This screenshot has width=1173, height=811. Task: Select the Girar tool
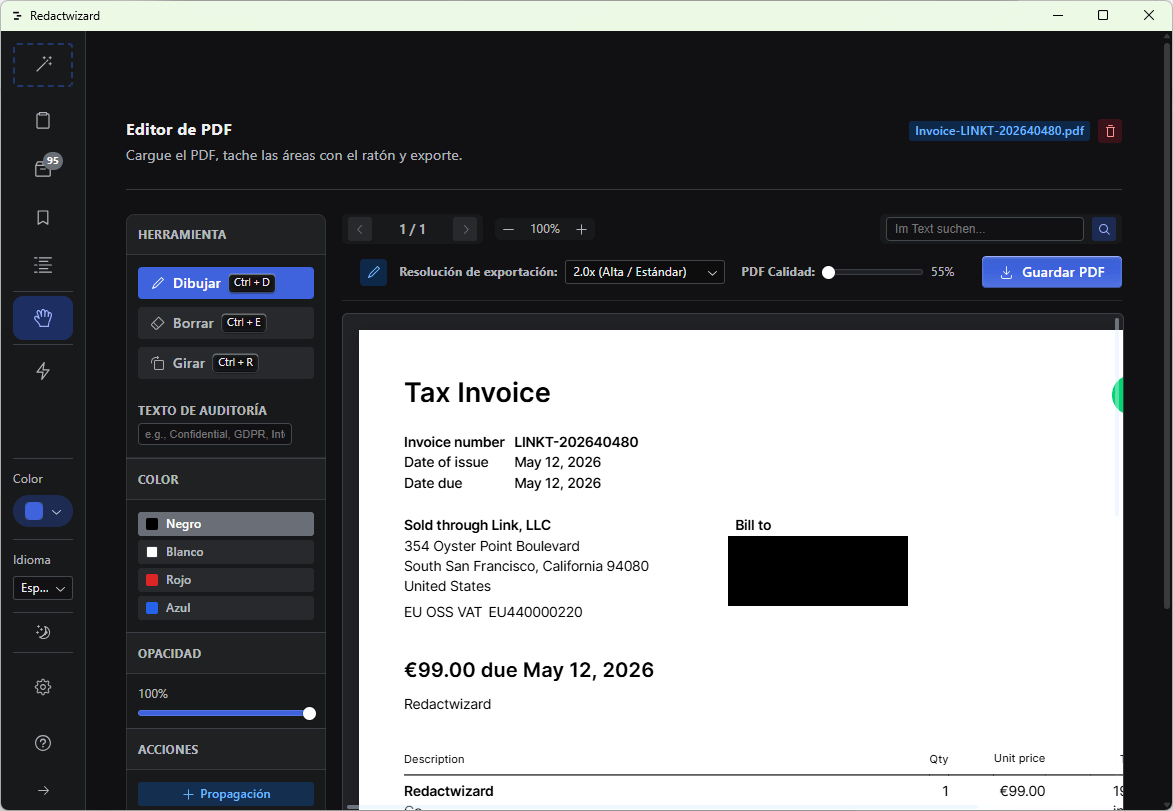click(226, 363)
